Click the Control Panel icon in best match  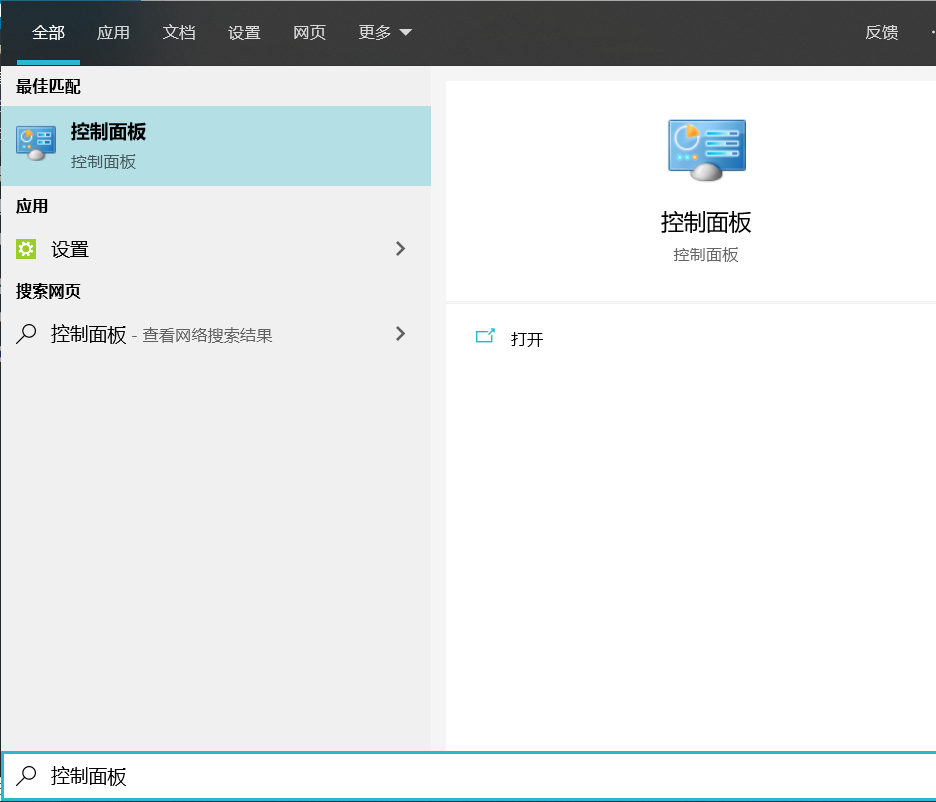point(36,144)
